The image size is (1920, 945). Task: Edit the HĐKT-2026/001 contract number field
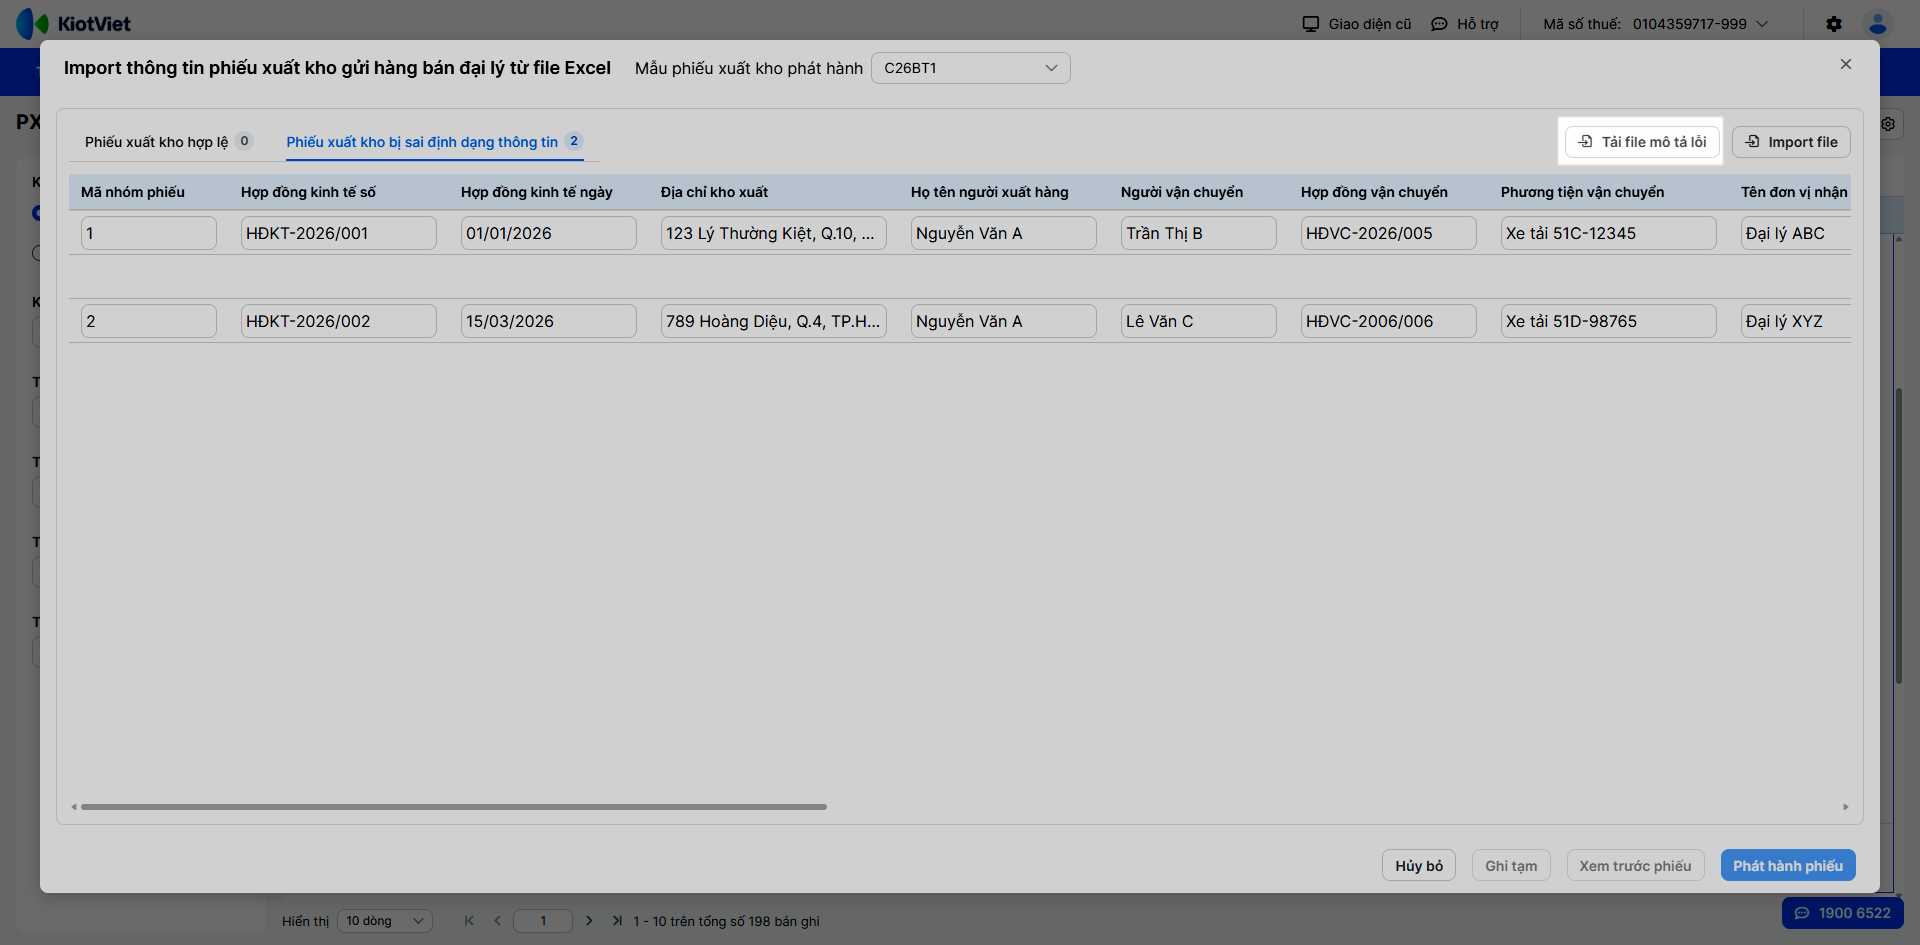point(339,233)
